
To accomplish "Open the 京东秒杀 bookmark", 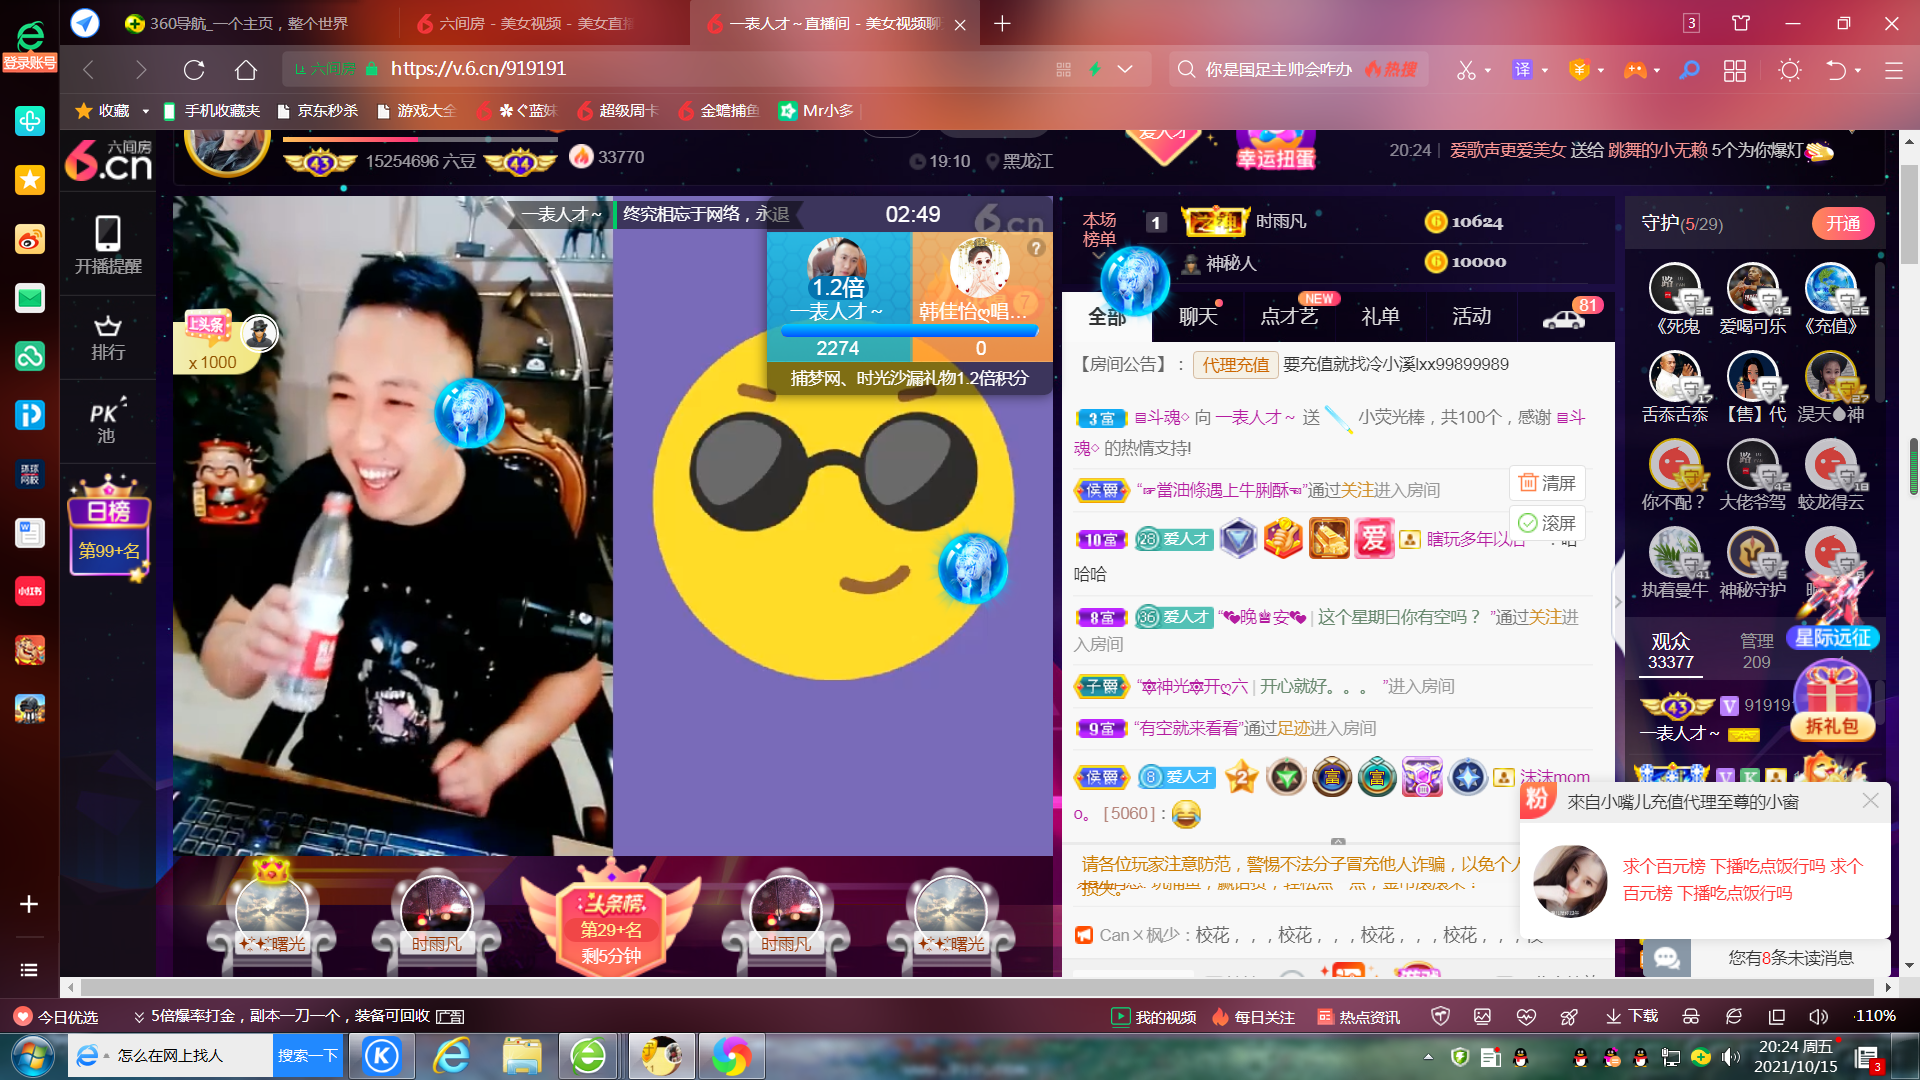I will (318, 111).
